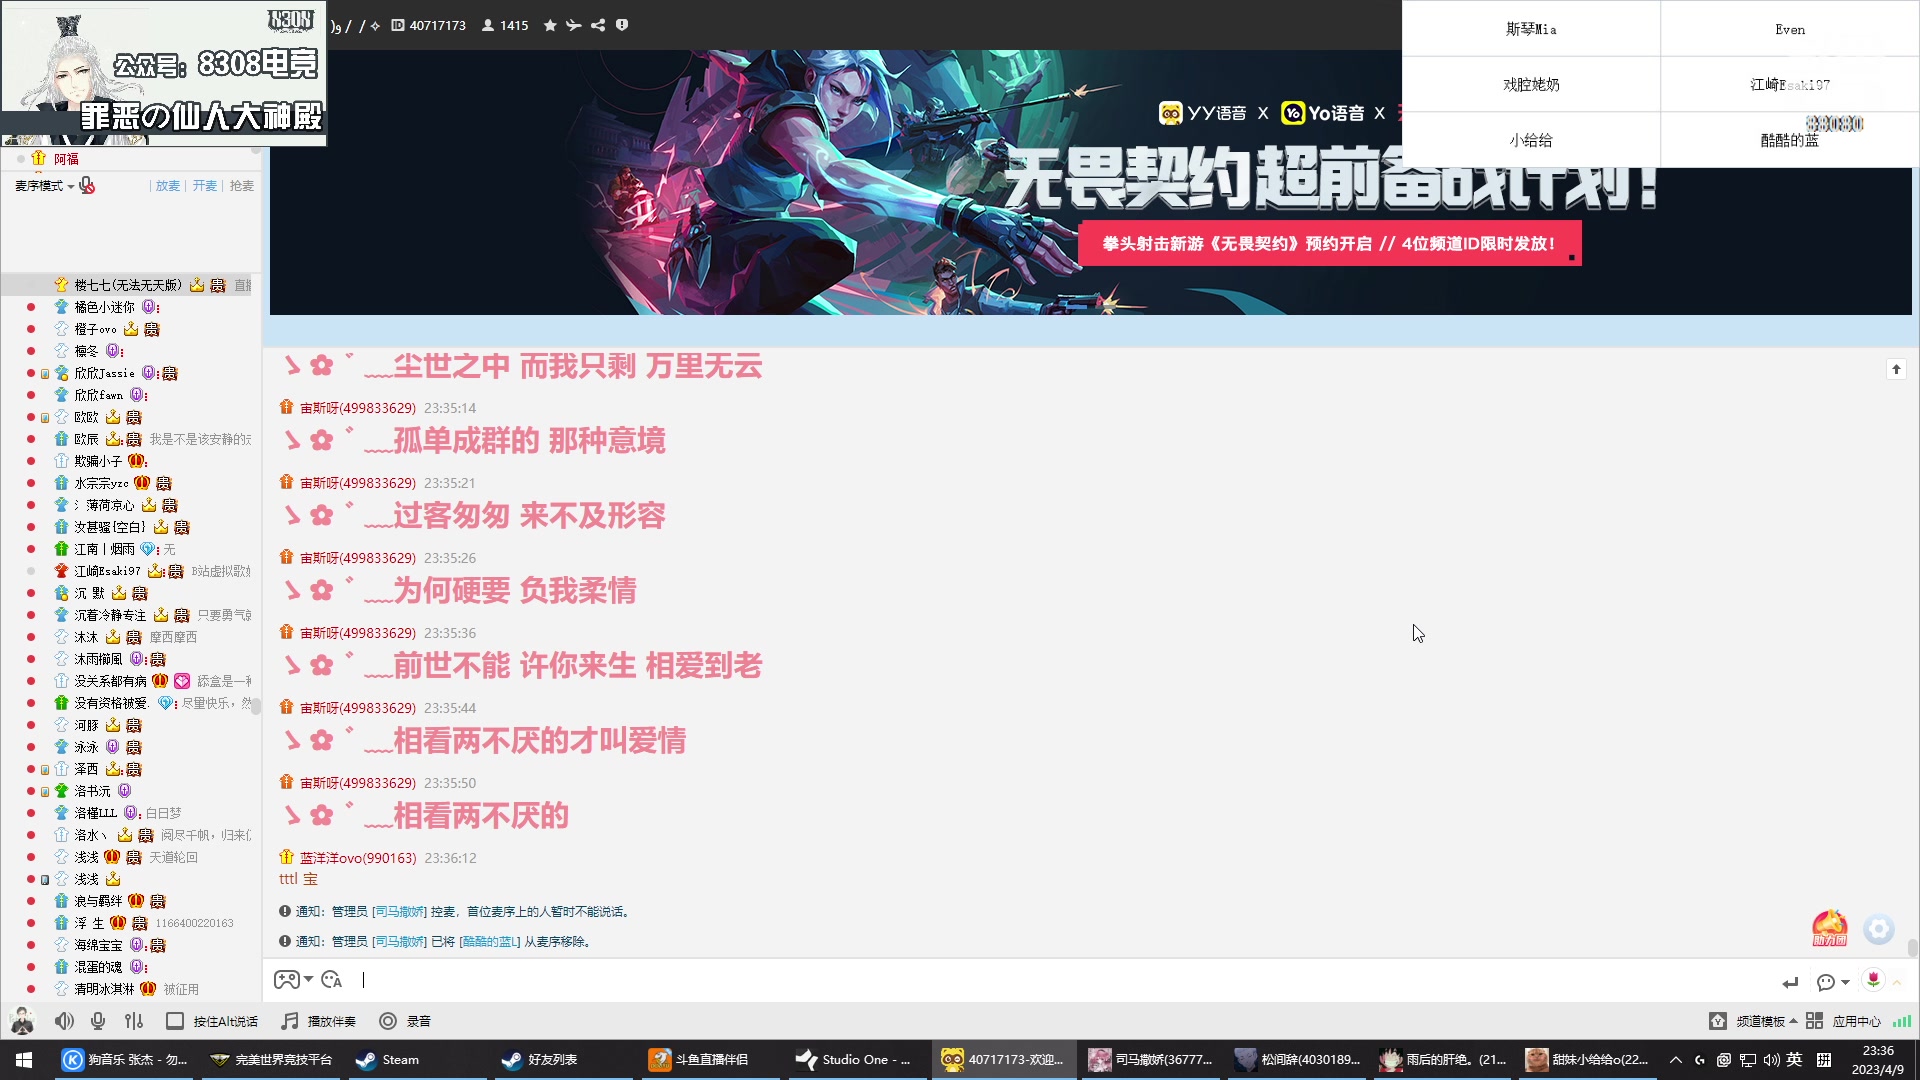Open the channel share icon

(x=598, y=25)
